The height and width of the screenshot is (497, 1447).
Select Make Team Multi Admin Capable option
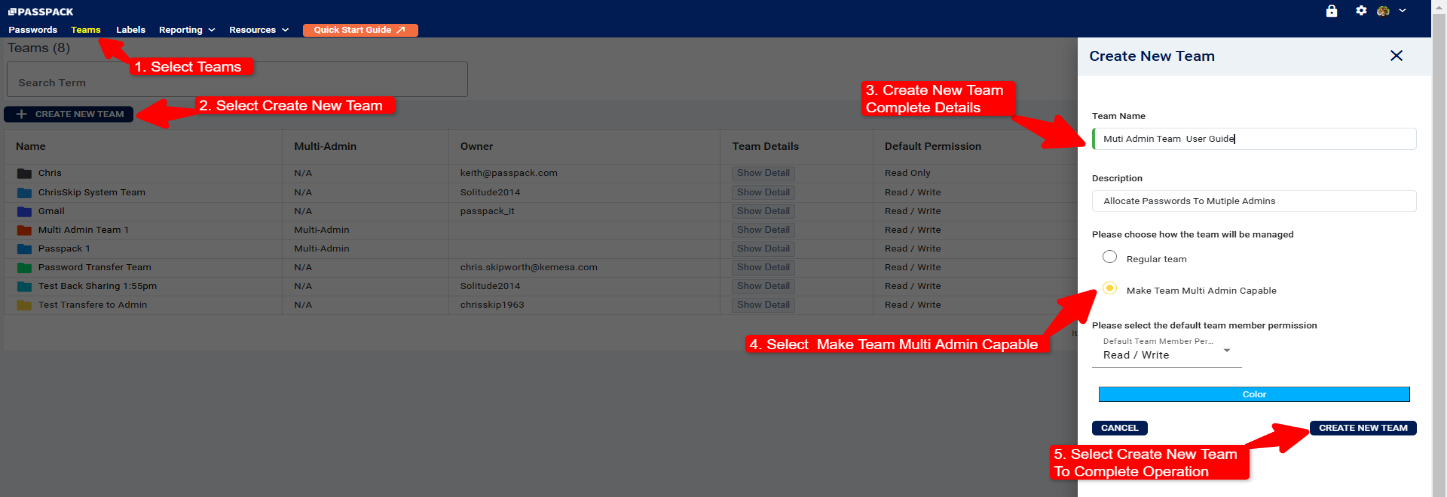(x=1109, y=289)
